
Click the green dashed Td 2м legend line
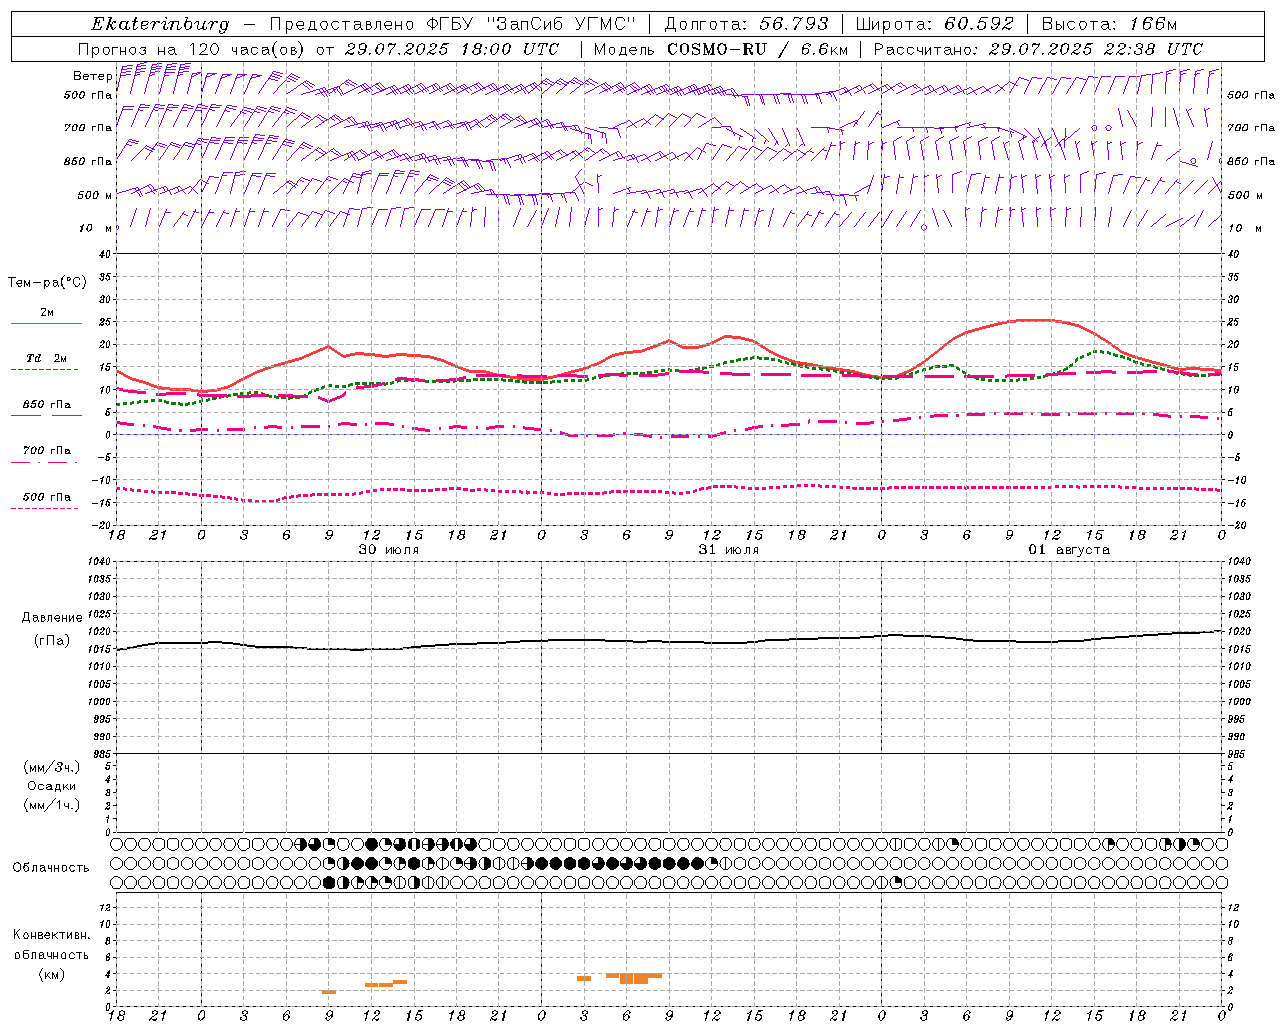pyautogui.click(x=45, y=369)
